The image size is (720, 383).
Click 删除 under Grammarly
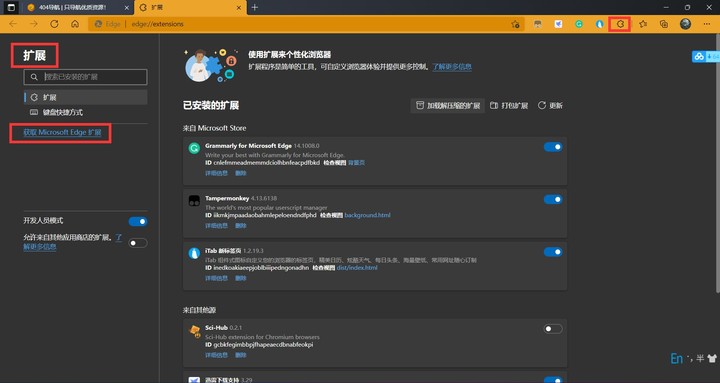pos(241,174)
